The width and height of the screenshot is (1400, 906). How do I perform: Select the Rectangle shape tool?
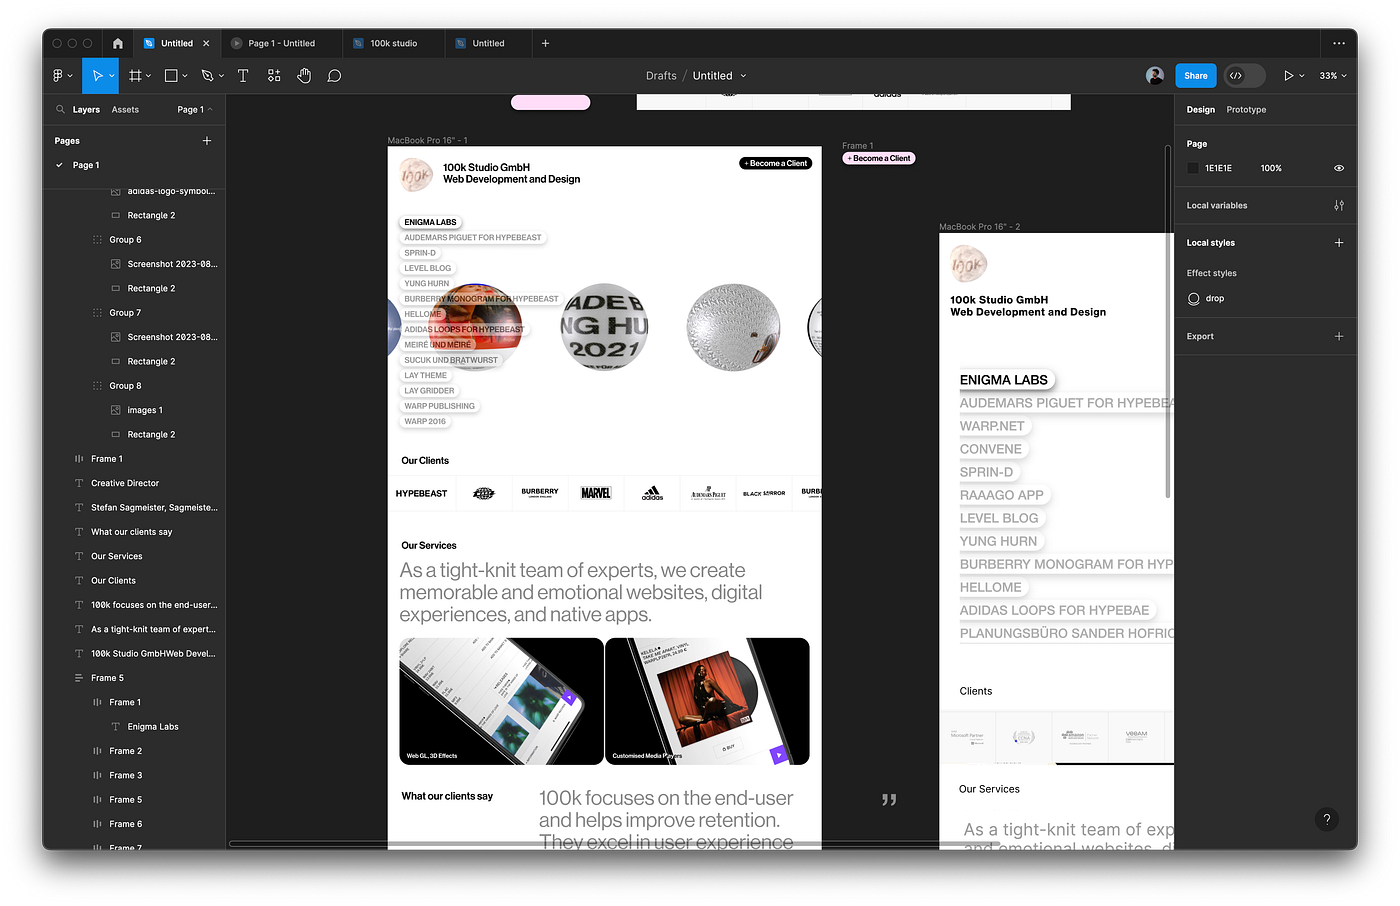click(171, 75)
